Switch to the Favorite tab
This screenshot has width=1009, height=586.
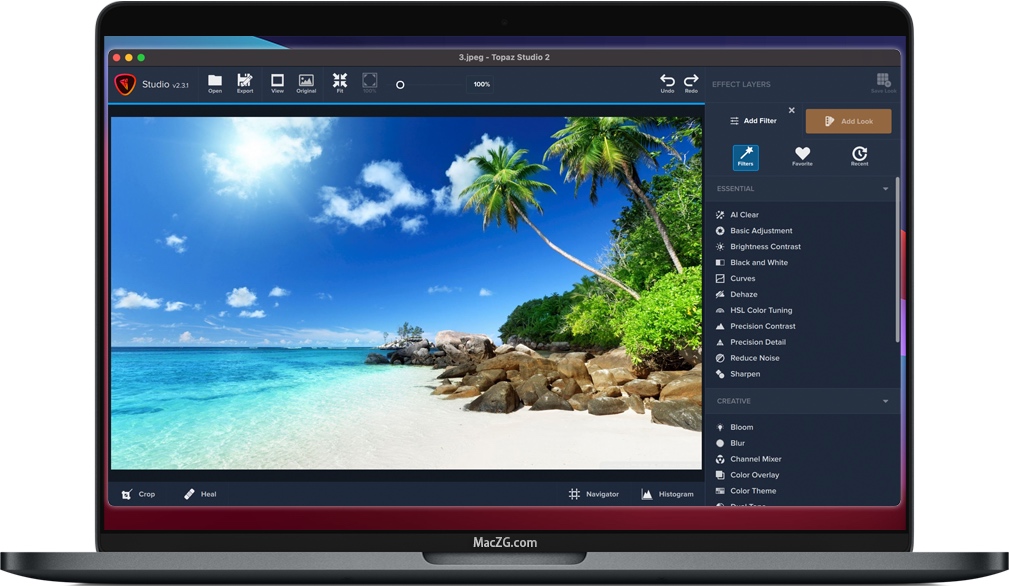(802, 155)
